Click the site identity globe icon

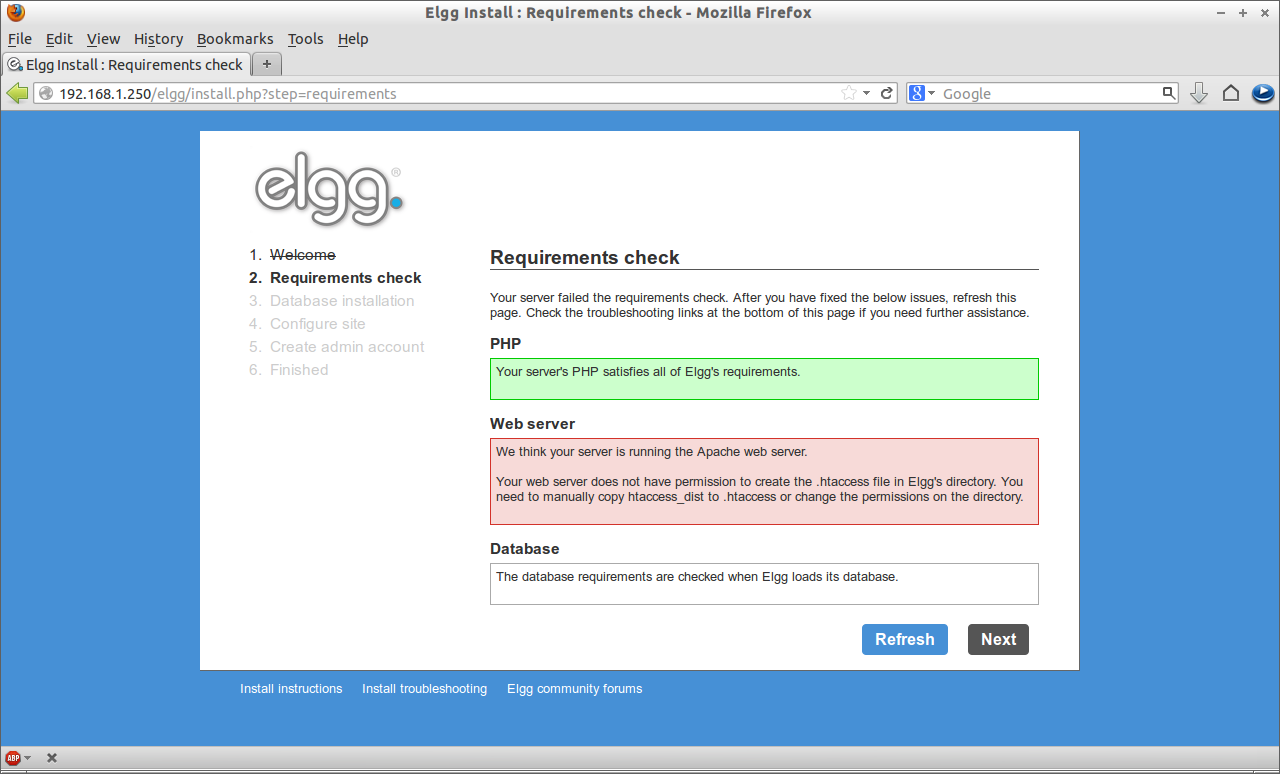point(46,94)
